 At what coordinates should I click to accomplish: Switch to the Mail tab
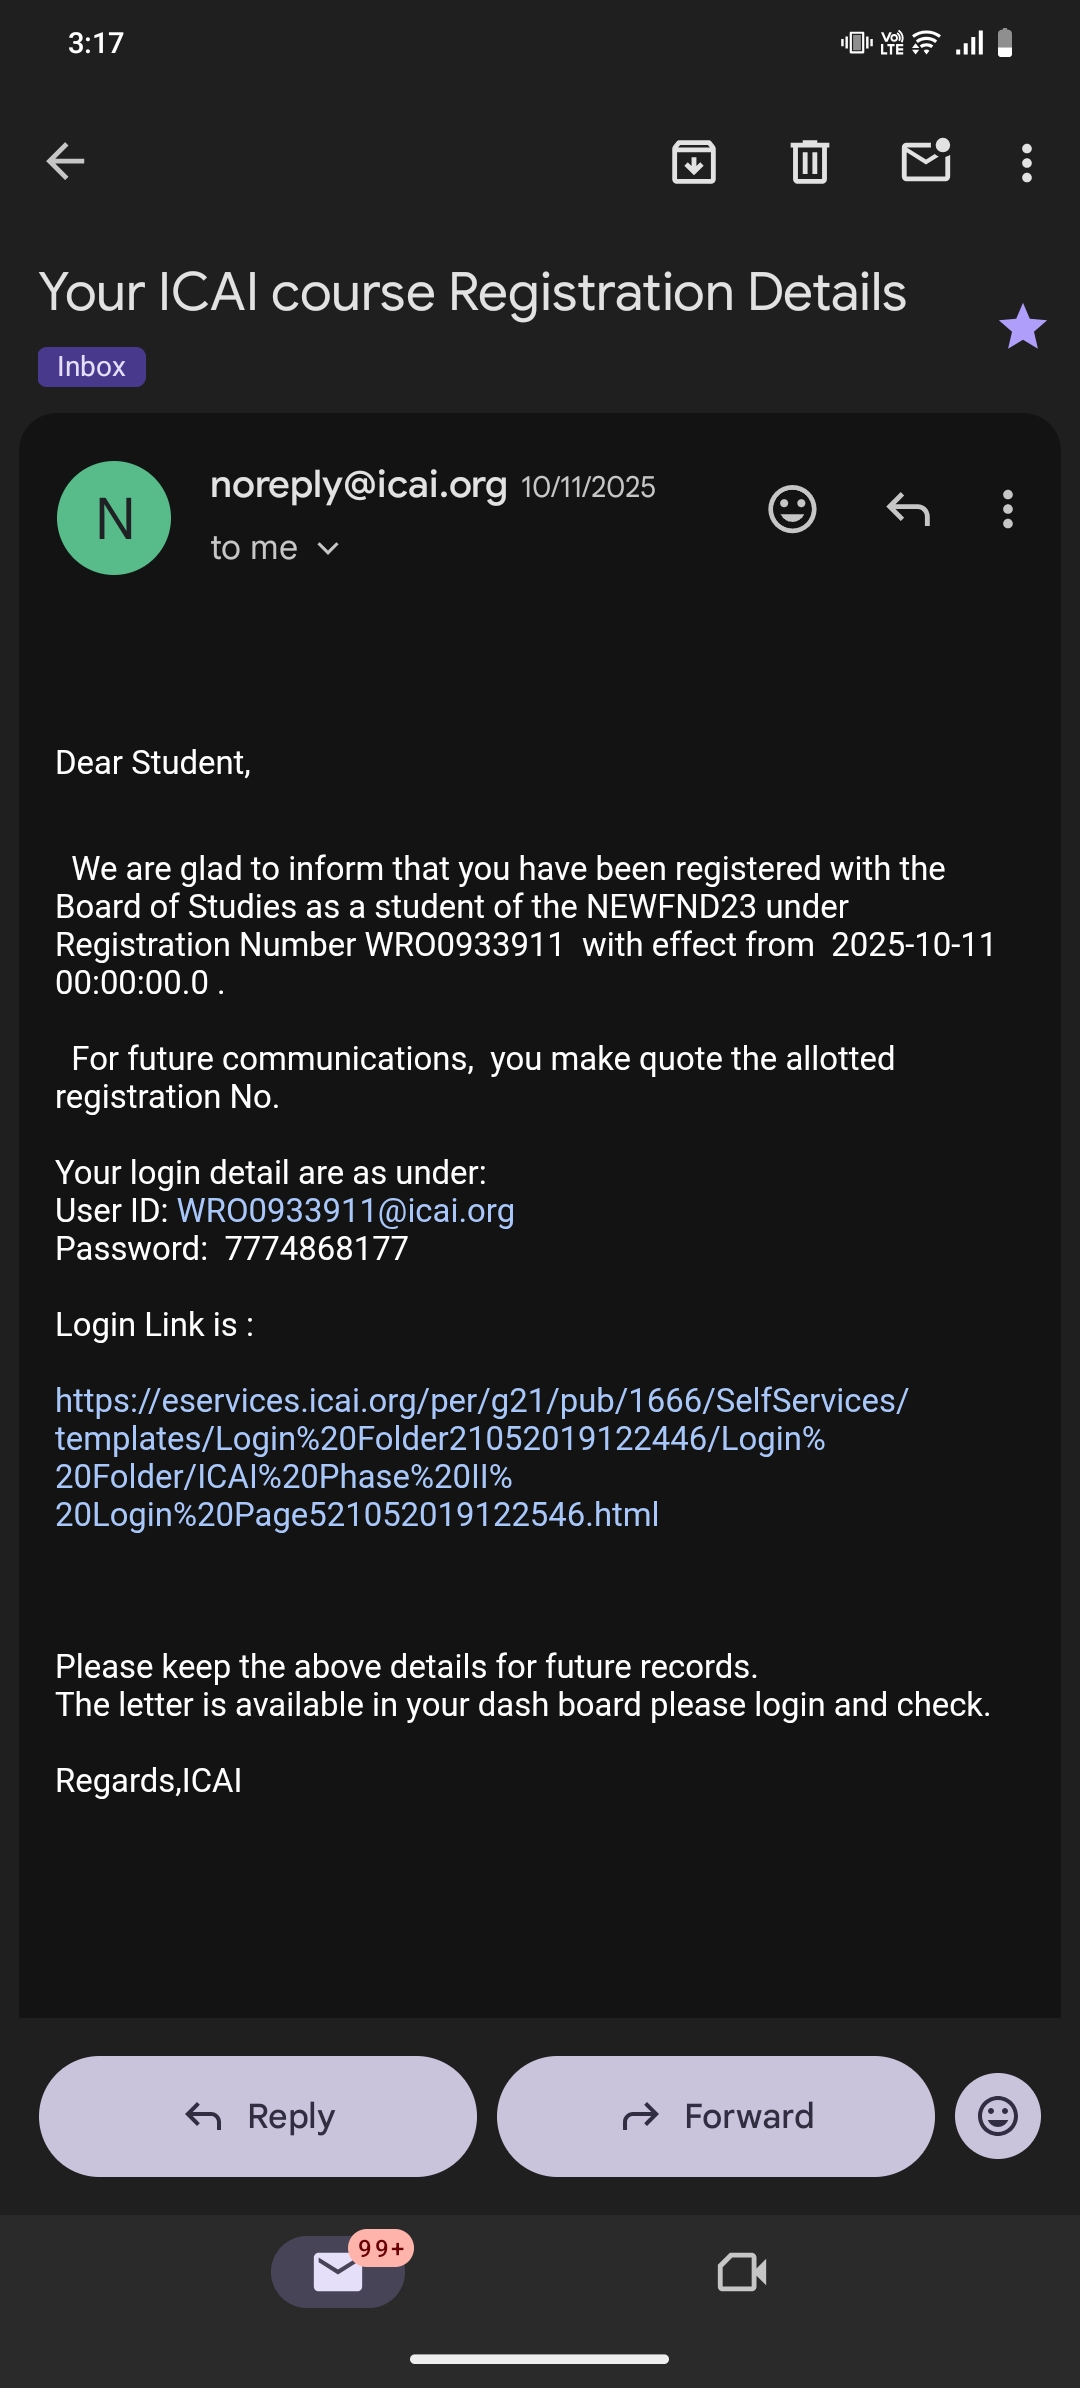coord(338,2272)
